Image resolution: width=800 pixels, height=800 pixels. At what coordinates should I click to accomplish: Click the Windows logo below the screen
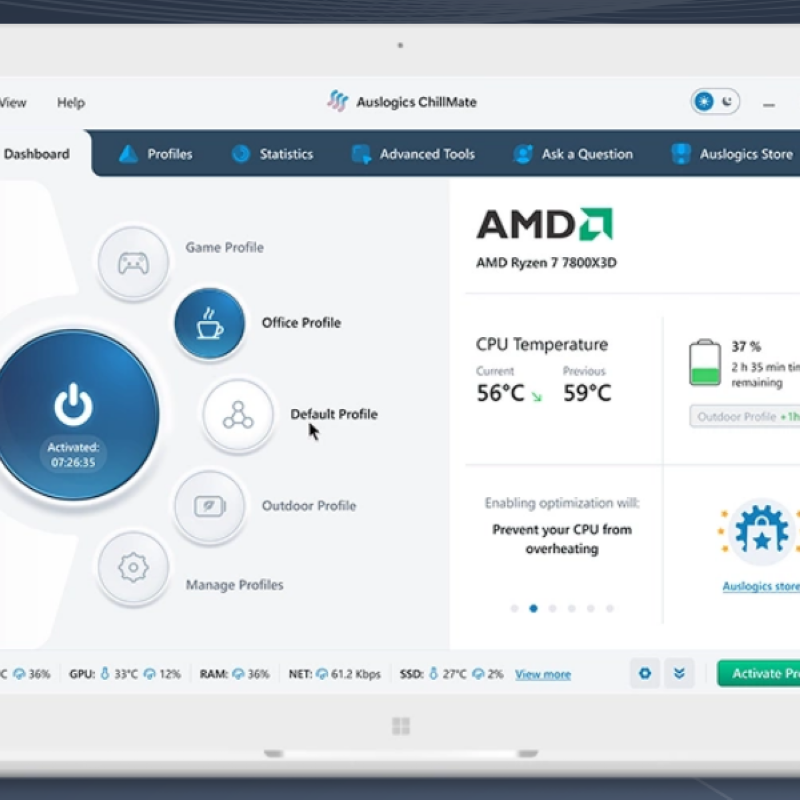click(401, 726)
